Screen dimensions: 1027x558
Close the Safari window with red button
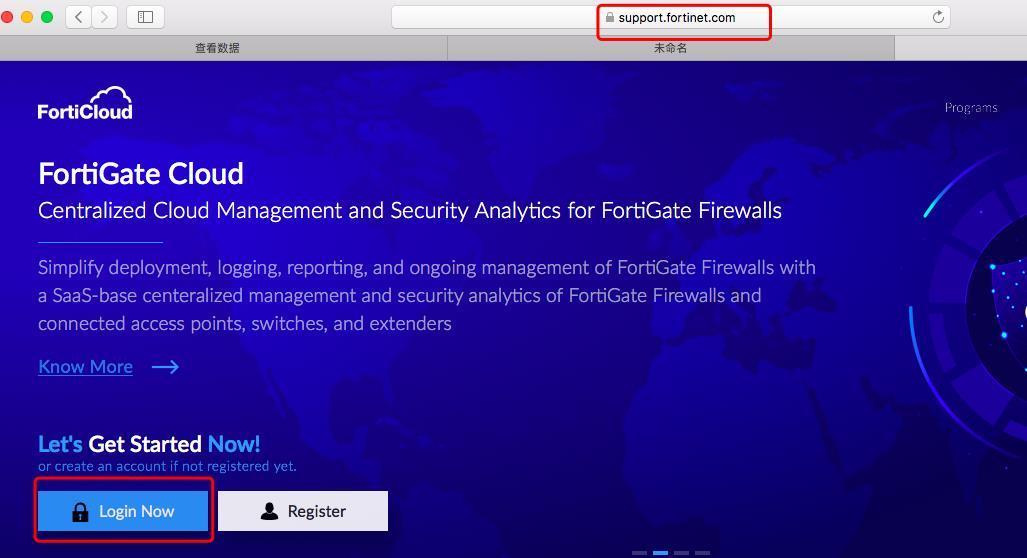pyautogui.click(x=7, y=17)
